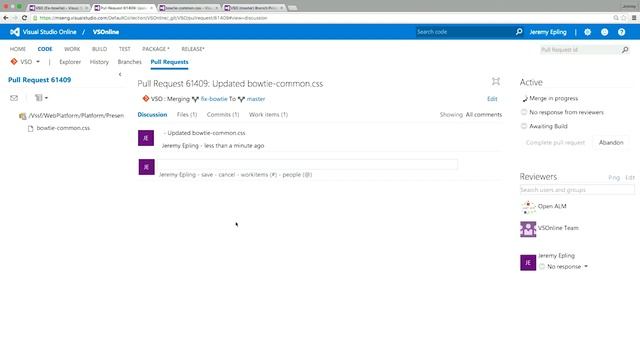
Task: Click Jeremy Epling reviewer avatar
Action: click(x=528, y=262)
